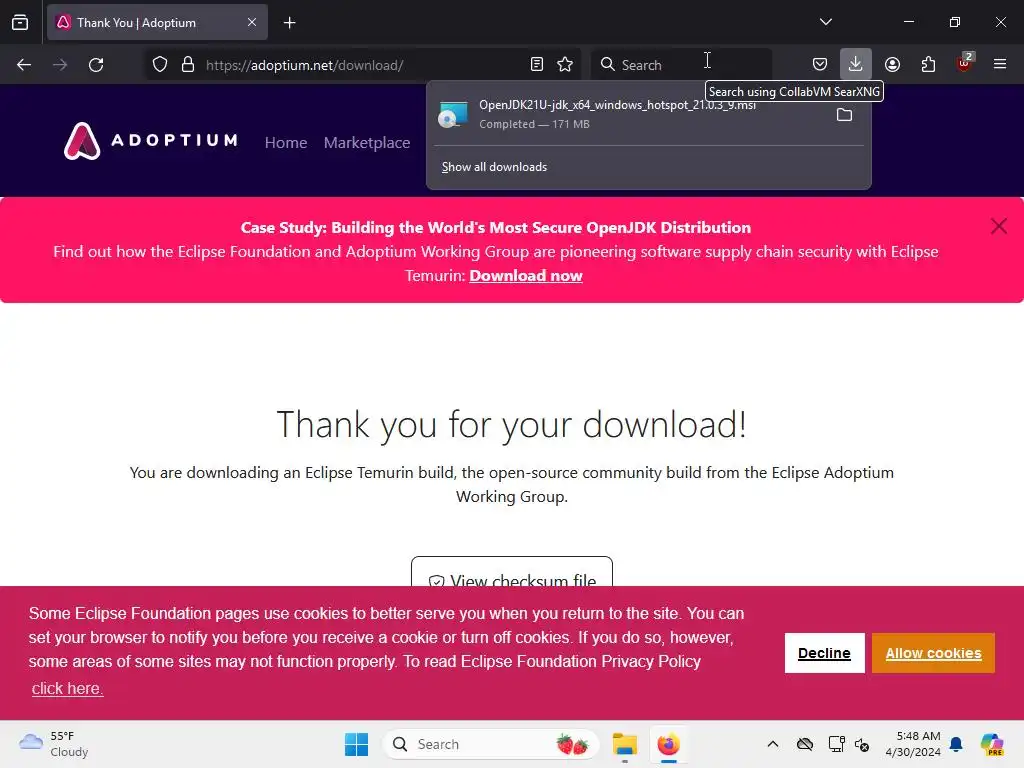Open the Home nav link
Viewport: 1024px width, 768px height.
pos(286,142)
